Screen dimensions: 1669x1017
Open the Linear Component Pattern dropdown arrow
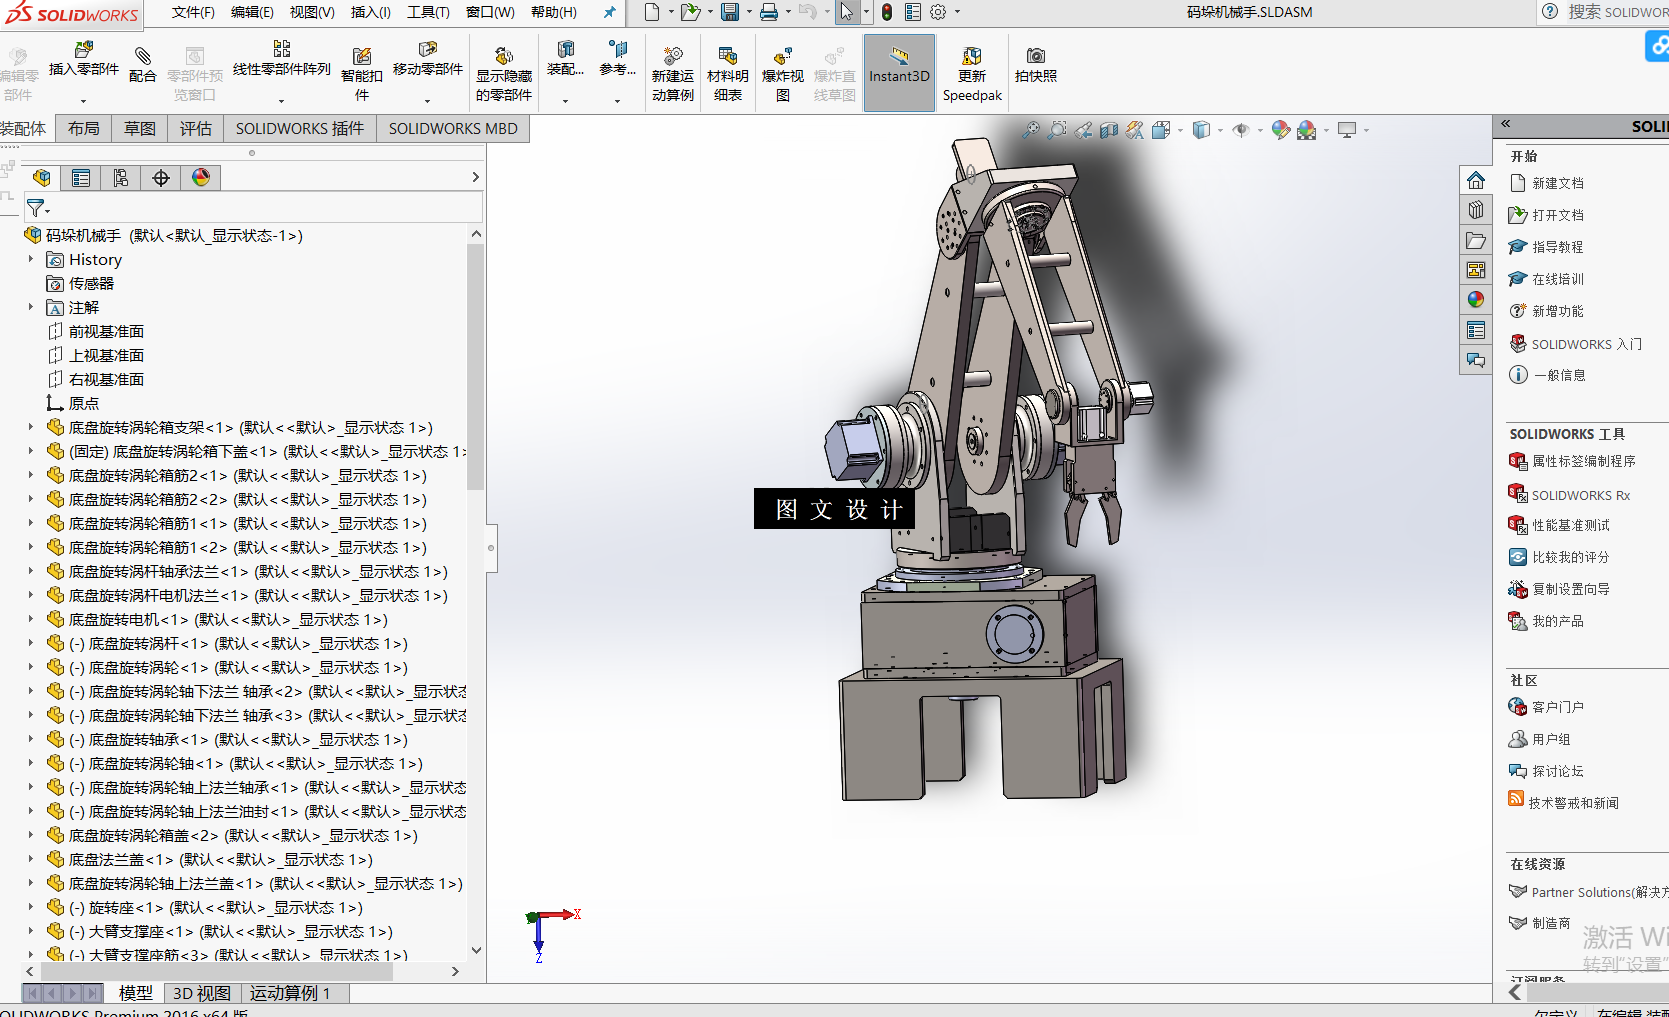click(x=281, y=101)
